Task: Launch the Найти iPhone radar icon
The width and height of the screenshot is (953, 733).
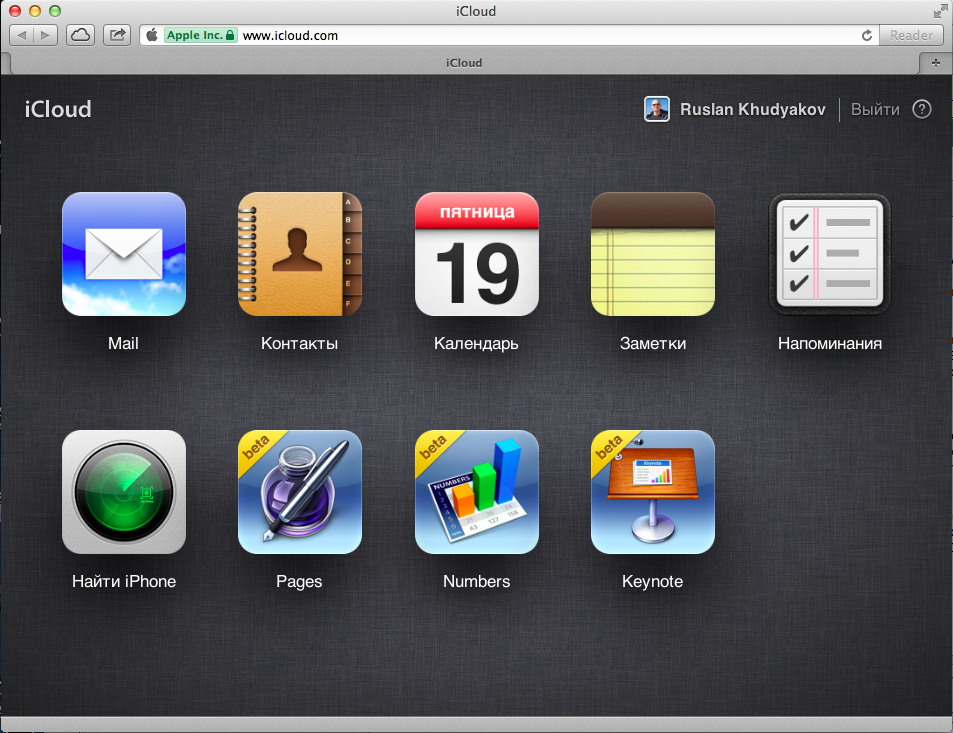Action: point(124,492)
